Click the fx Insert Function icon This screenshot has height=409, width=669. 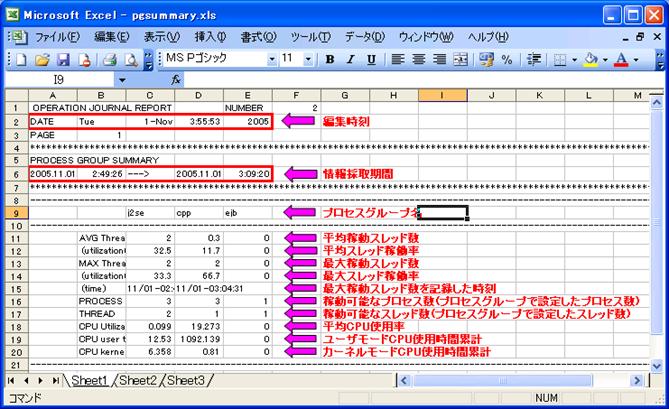[x=176, y=79]
